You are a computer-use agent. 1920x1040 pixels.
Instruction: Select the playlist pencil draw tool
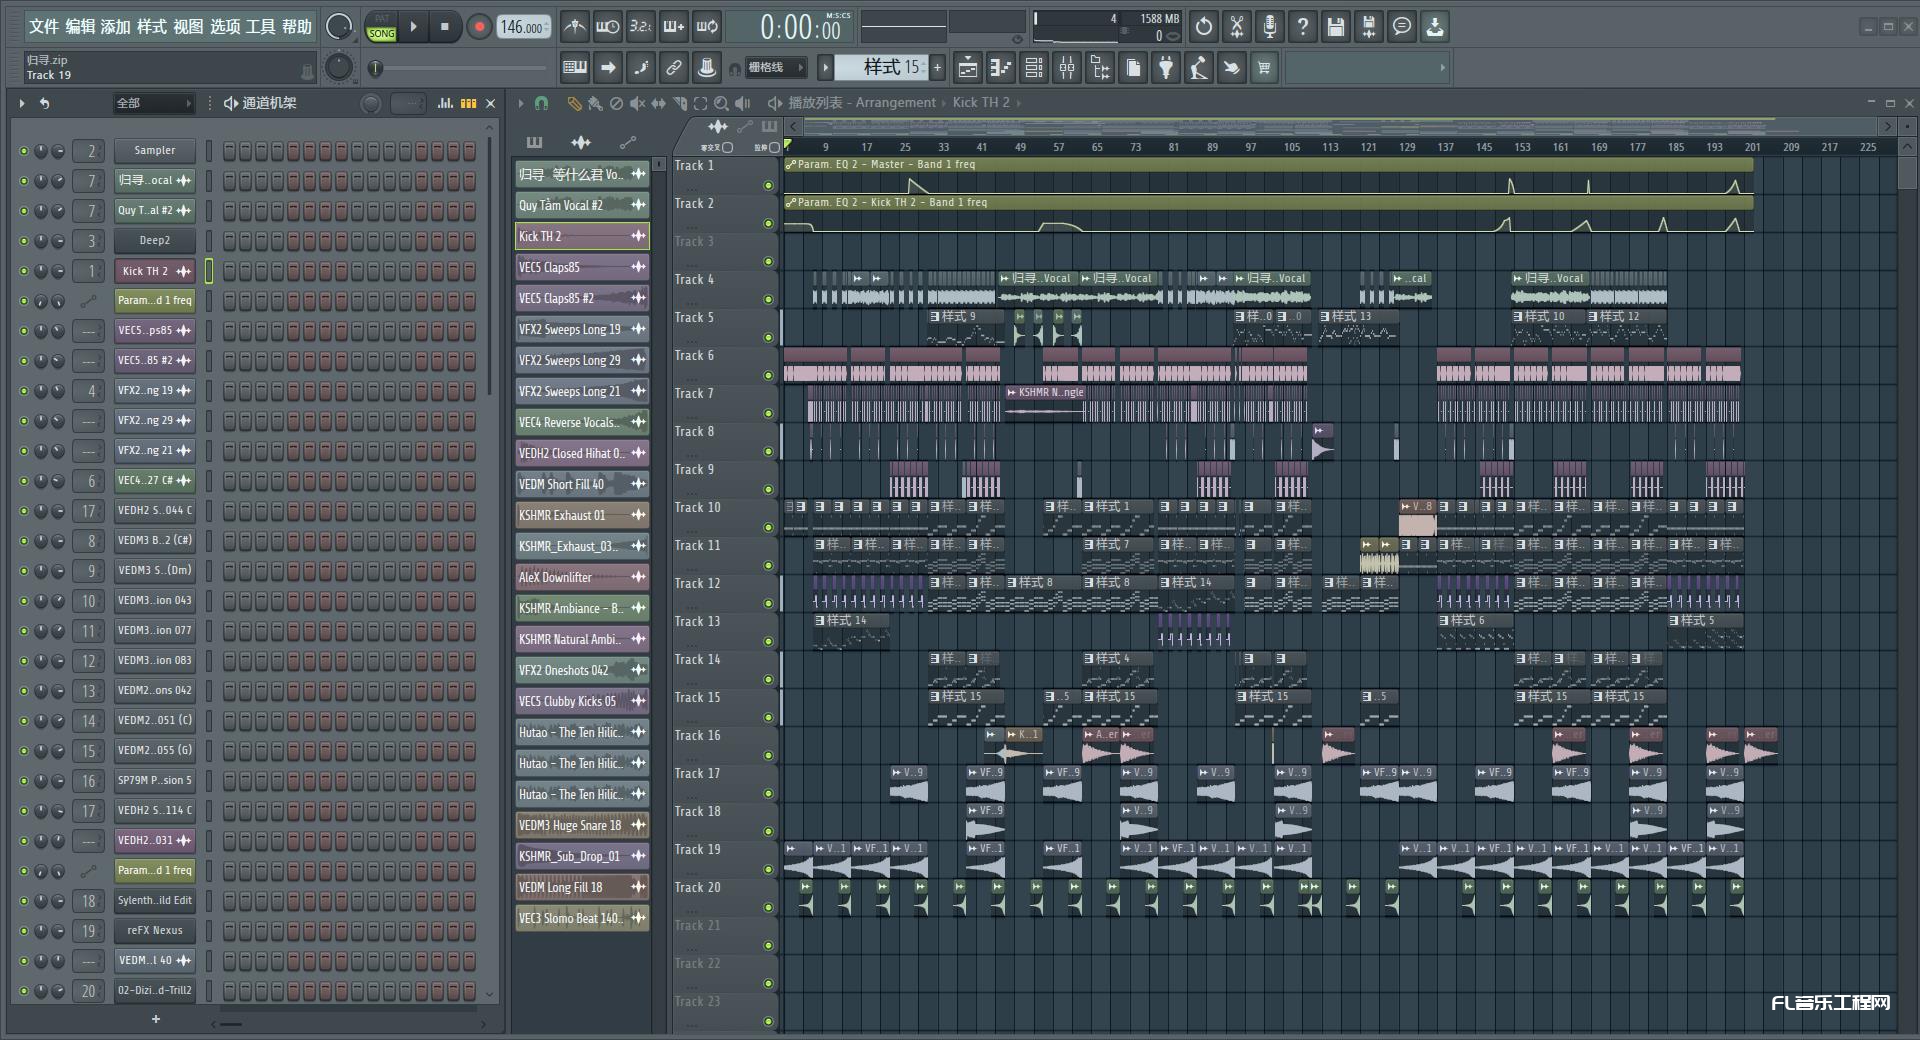click(573, 103)
